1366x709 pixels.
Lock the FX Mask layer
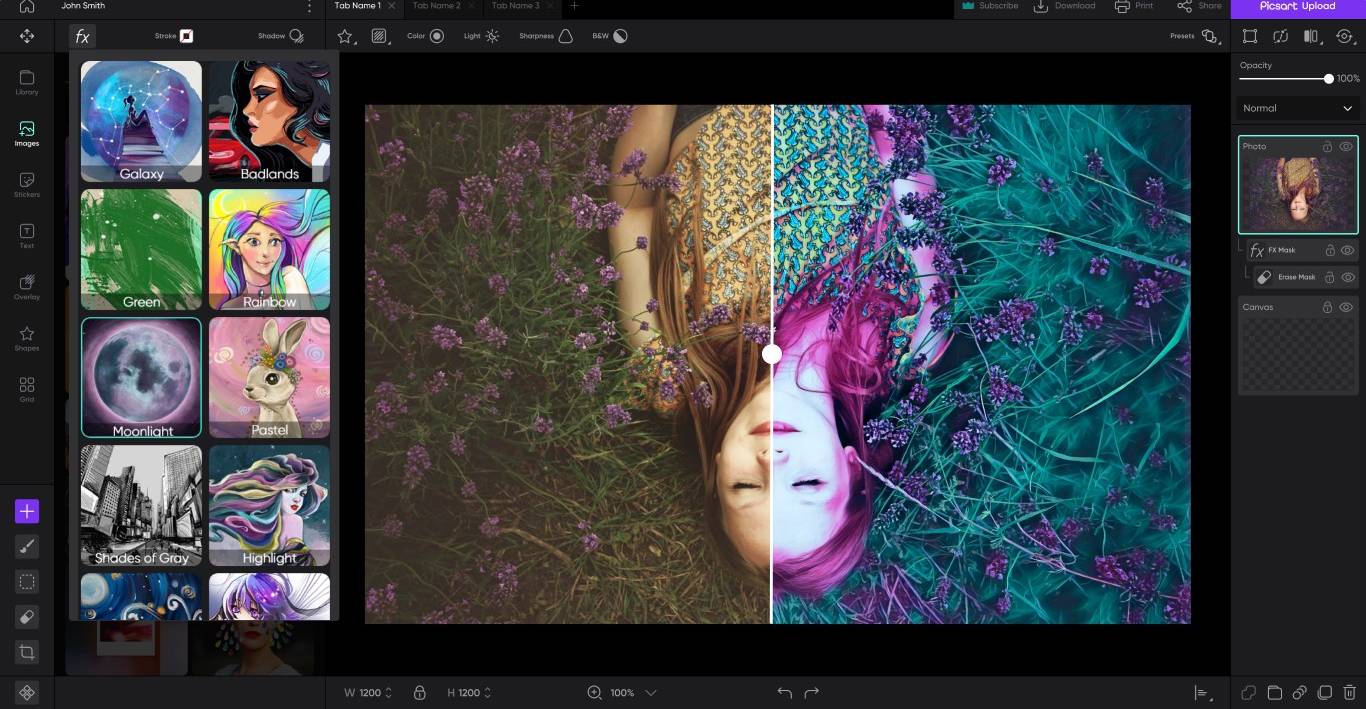pyautogui.click(x=1330, y=250)
